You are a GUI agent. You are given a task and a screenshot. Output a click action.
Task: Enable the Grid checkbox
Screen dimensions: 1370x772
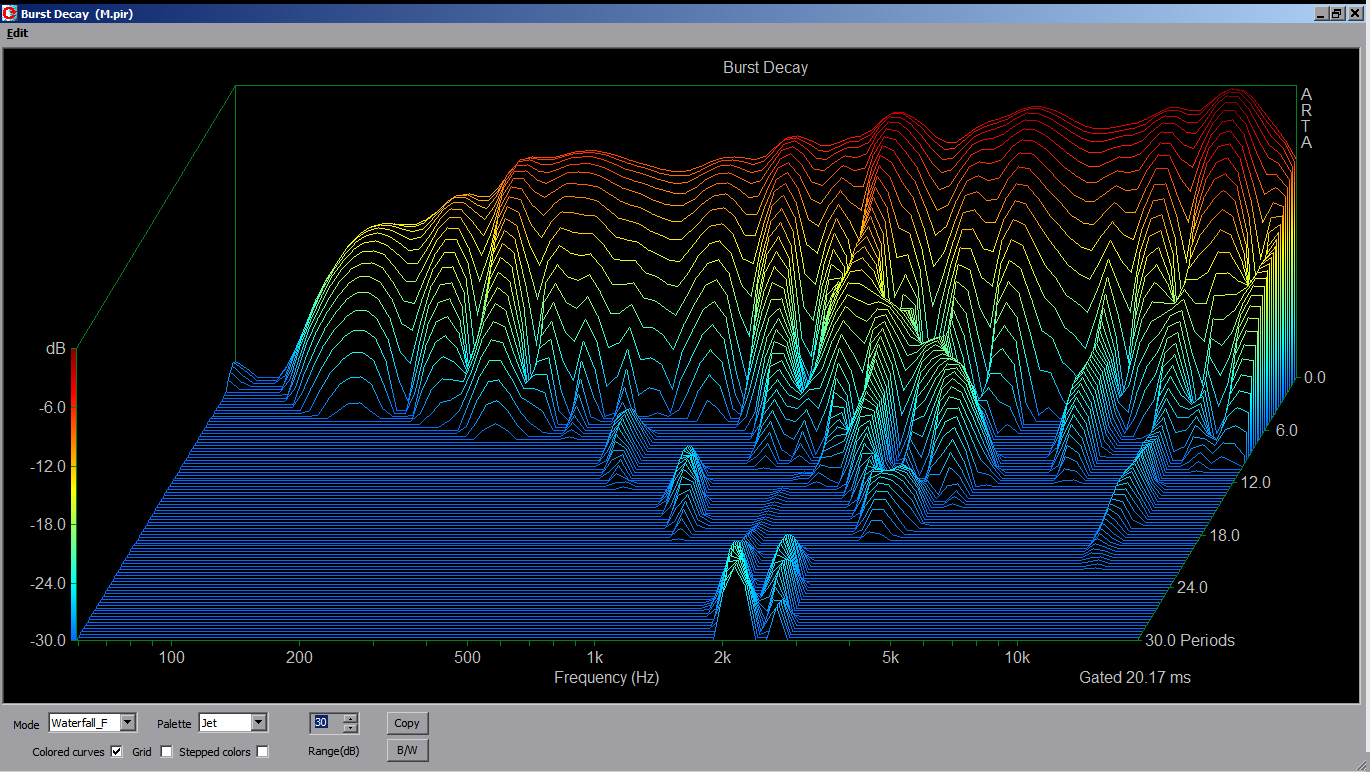(166, 751)
